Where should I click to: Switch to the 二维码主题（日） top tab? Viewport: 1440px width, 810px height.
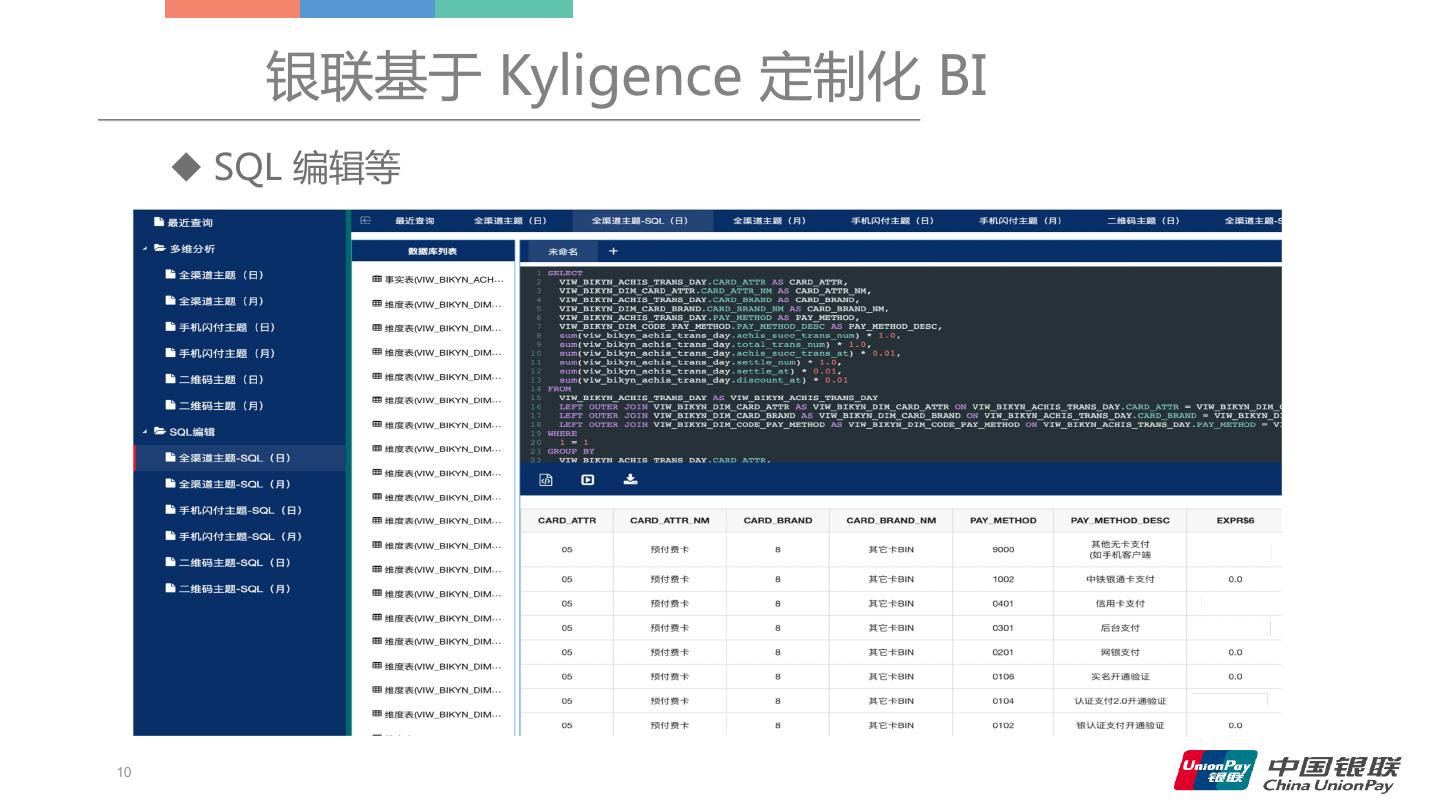1143,221
